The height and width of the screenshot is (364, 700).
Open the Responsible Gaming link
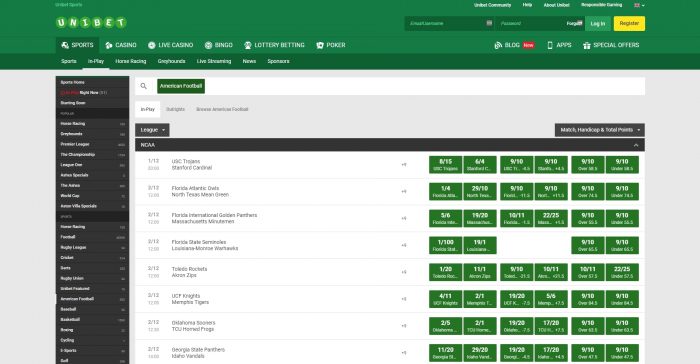click(x=601, y=5)
